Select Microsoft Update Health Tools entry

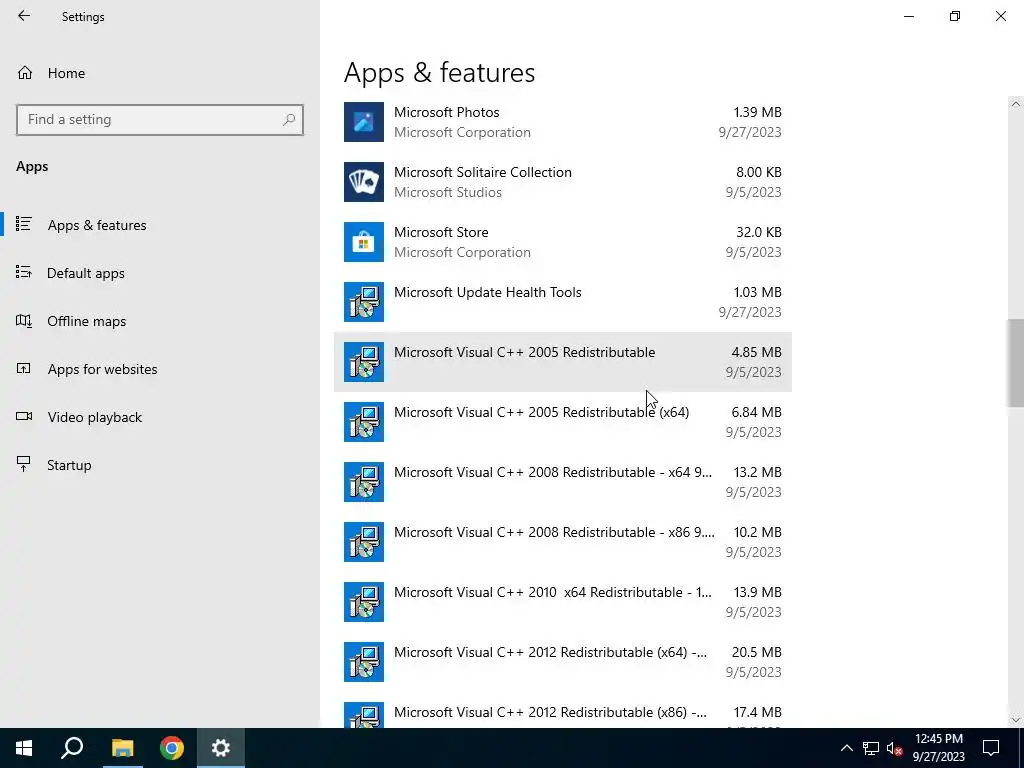(562, 302)
